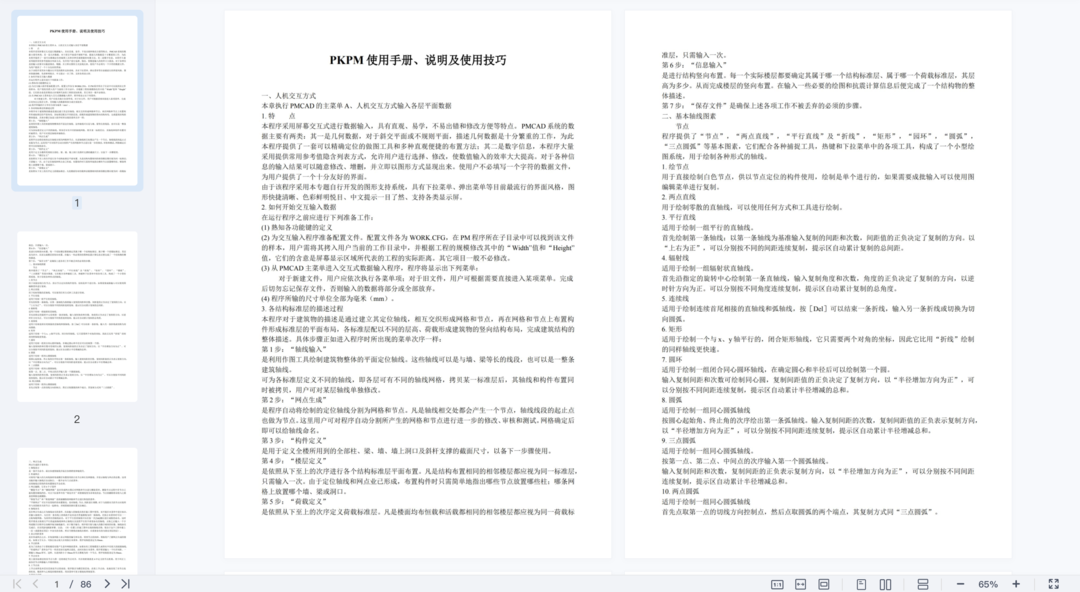Click the heading '7. 圆环'
The width and height of the screenshot is (1080, 592).
pyautogui.click(x=672, y=360)
